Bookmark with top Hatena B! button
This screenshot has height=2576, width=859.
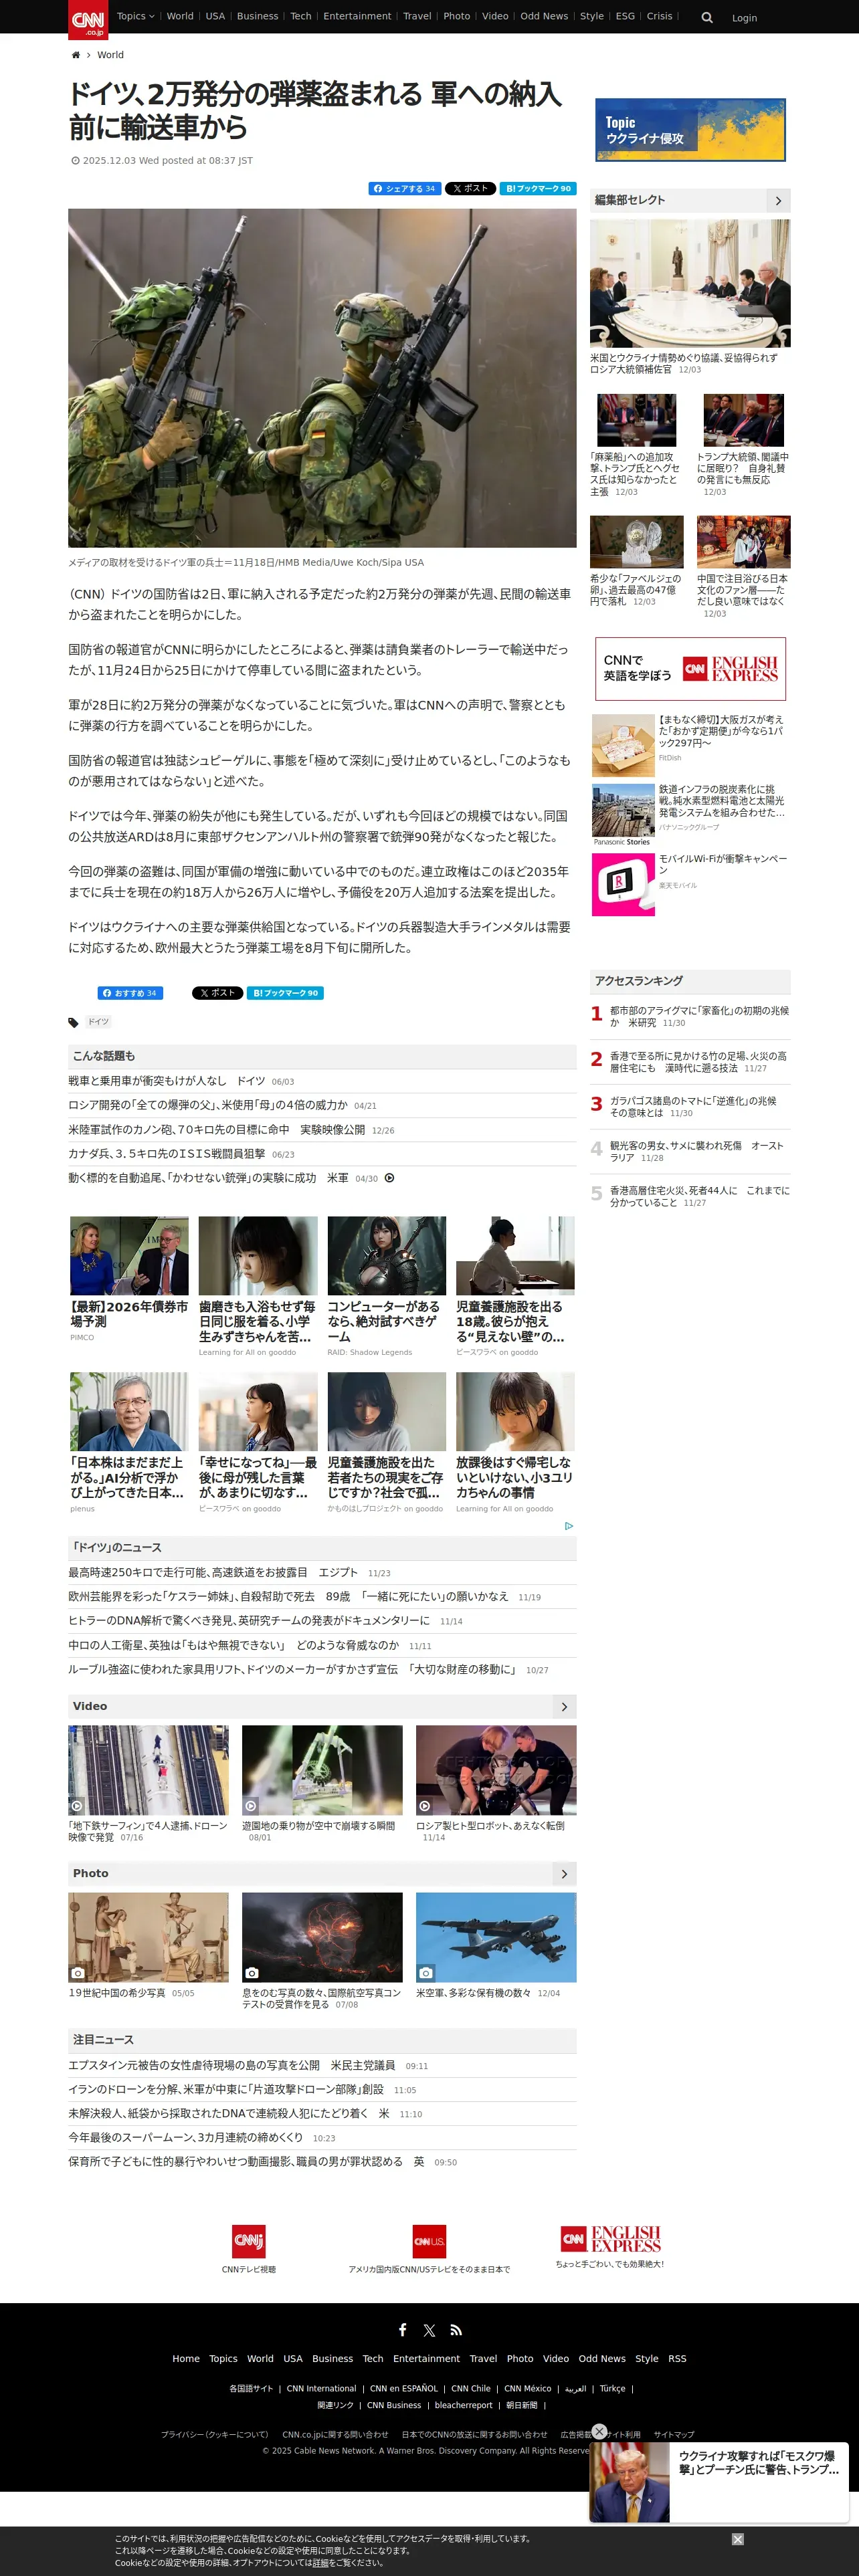(x=538, y=188)
